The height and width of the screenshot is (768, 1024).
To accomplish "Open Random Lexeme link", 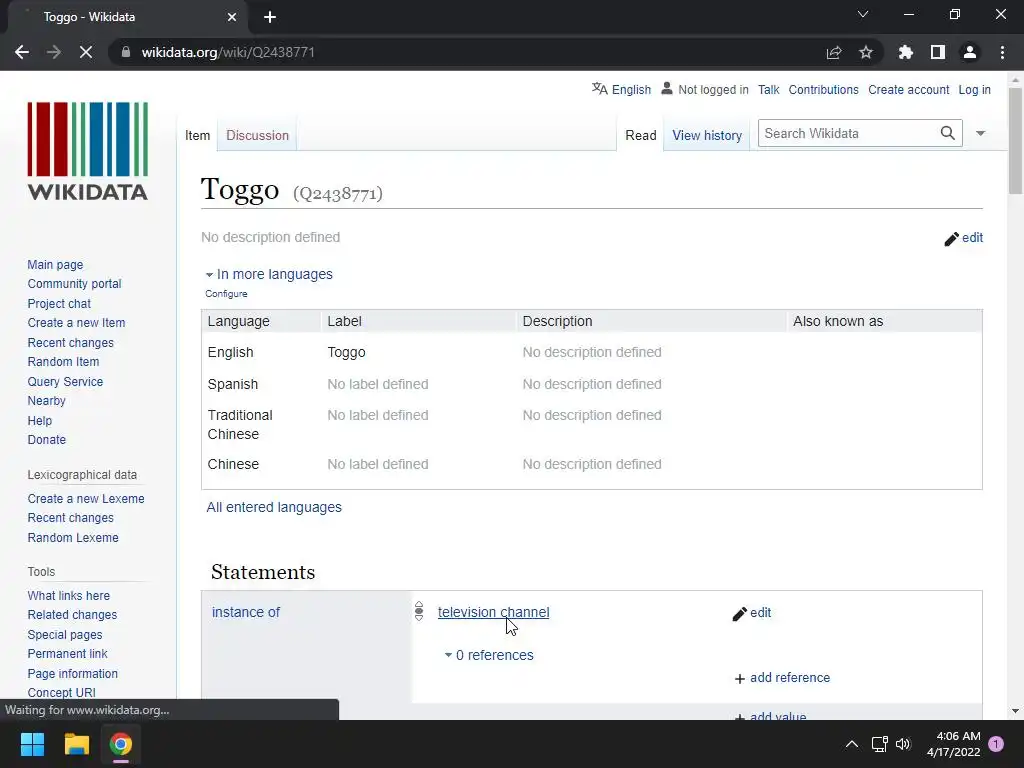I will pos(73,537).
